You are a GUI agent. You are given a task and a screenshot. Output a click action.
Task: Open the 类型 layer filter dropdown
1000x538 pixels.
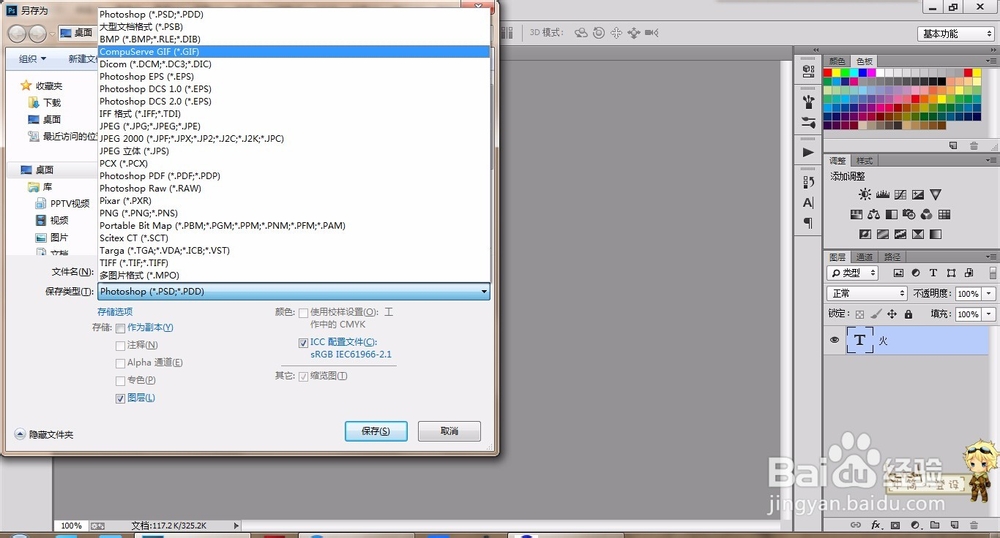(853, 273)
